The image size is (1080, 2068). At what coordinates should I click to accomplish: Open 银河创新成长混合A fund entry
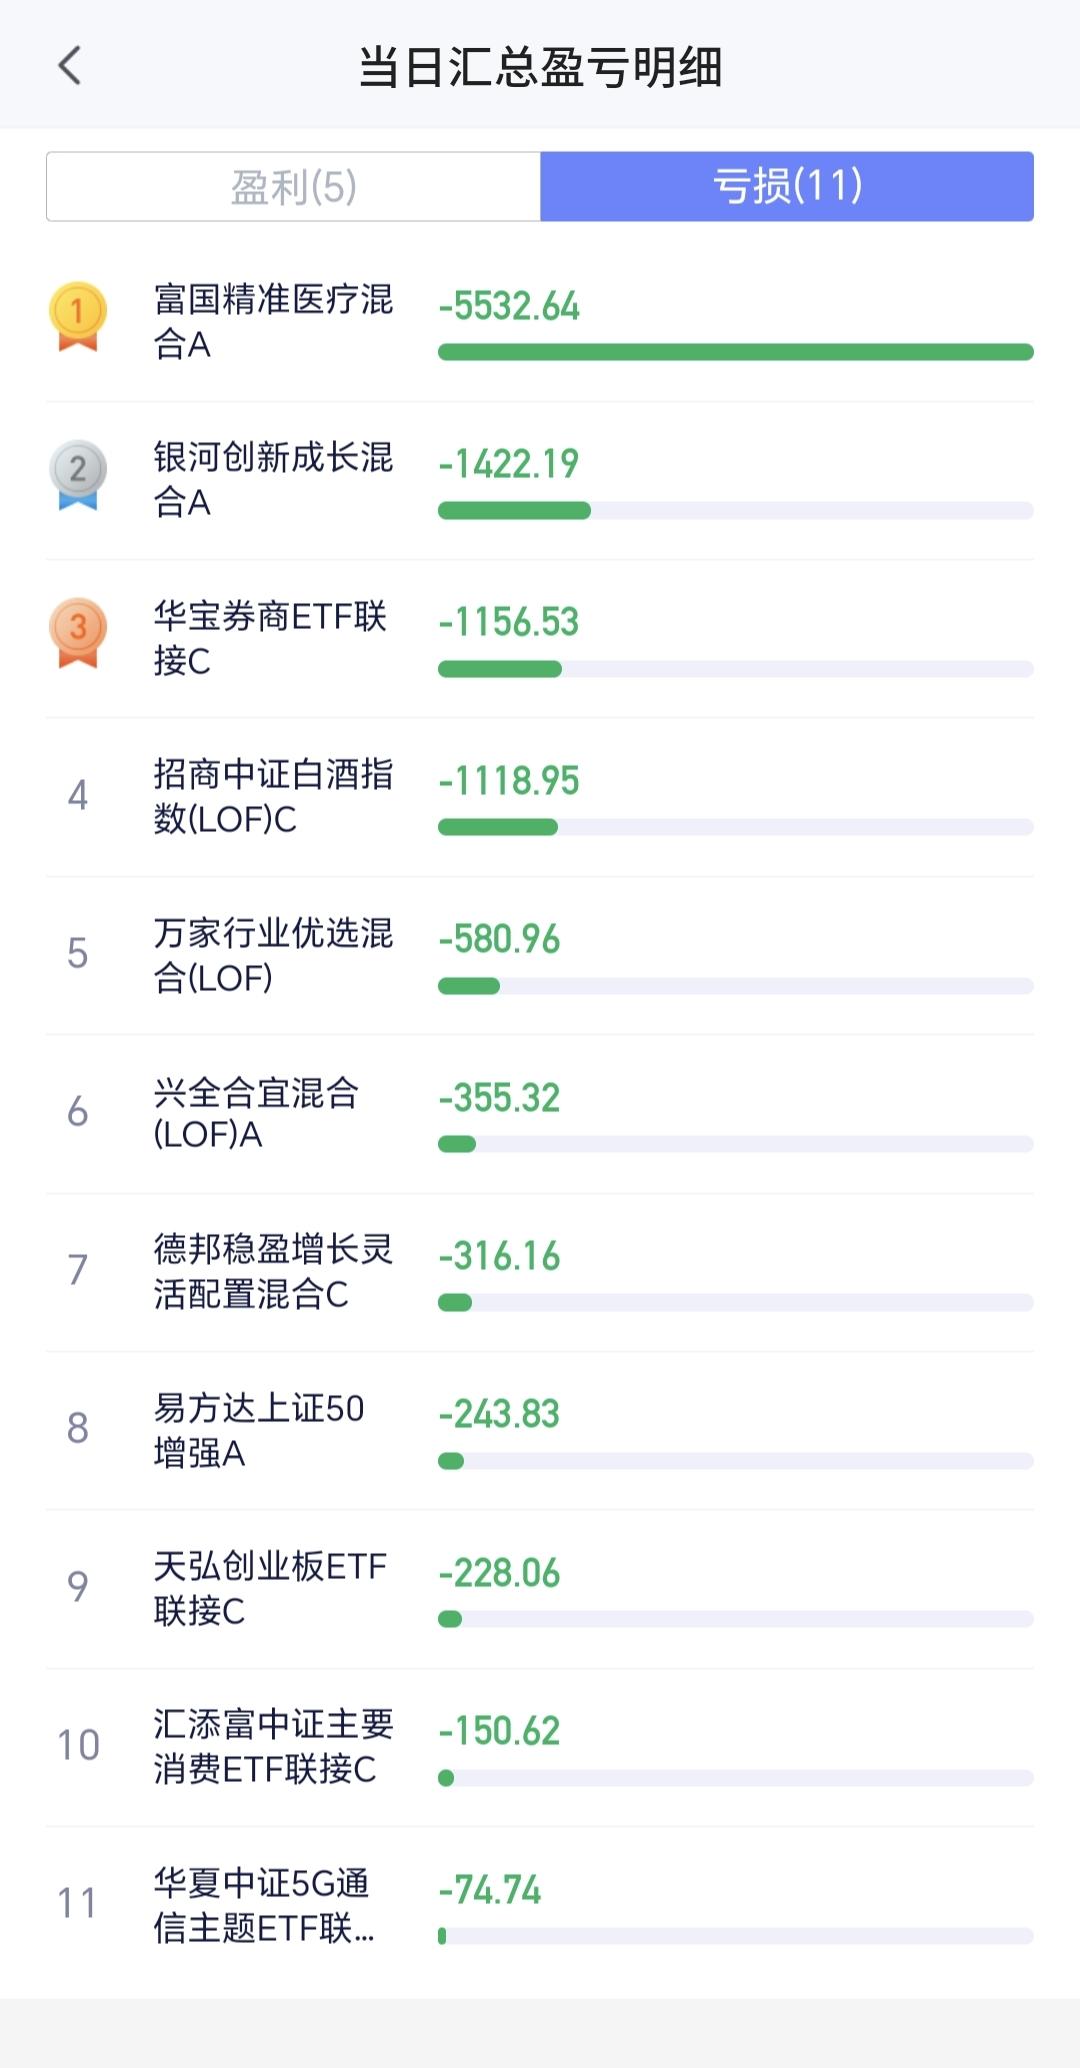point(540,481)
